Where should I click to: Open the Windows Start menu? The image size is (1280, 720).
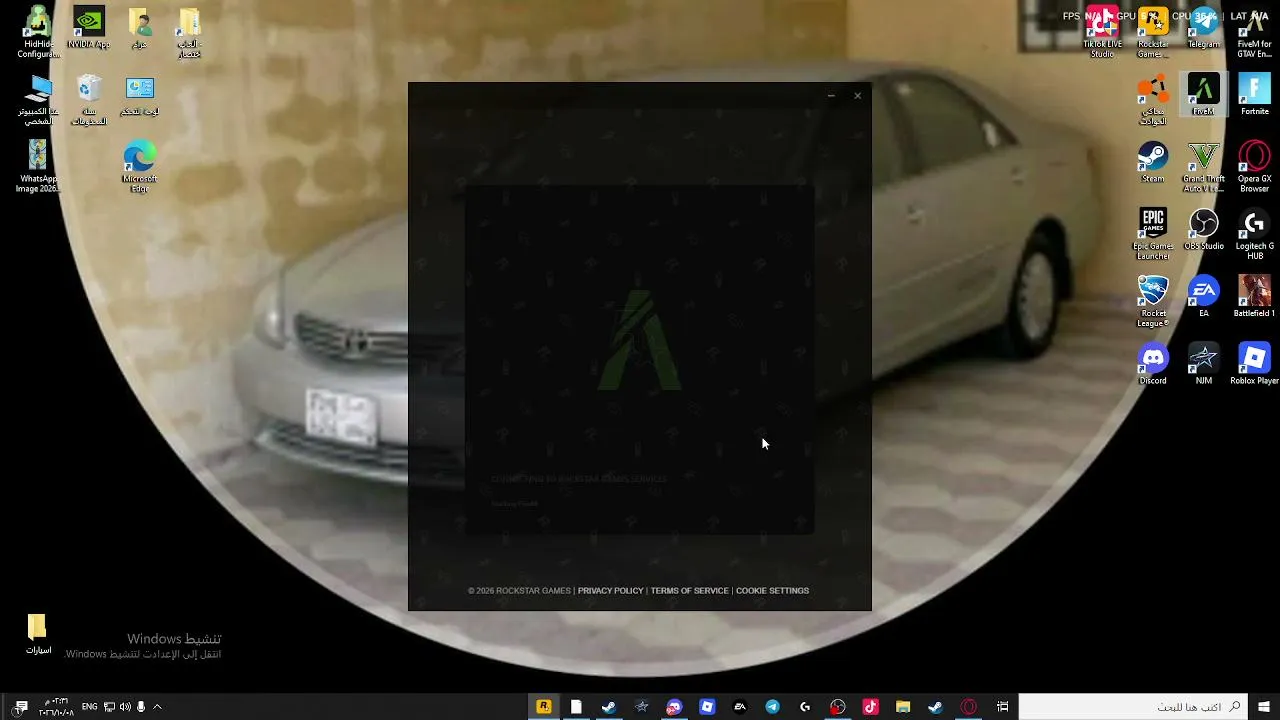1264,707
